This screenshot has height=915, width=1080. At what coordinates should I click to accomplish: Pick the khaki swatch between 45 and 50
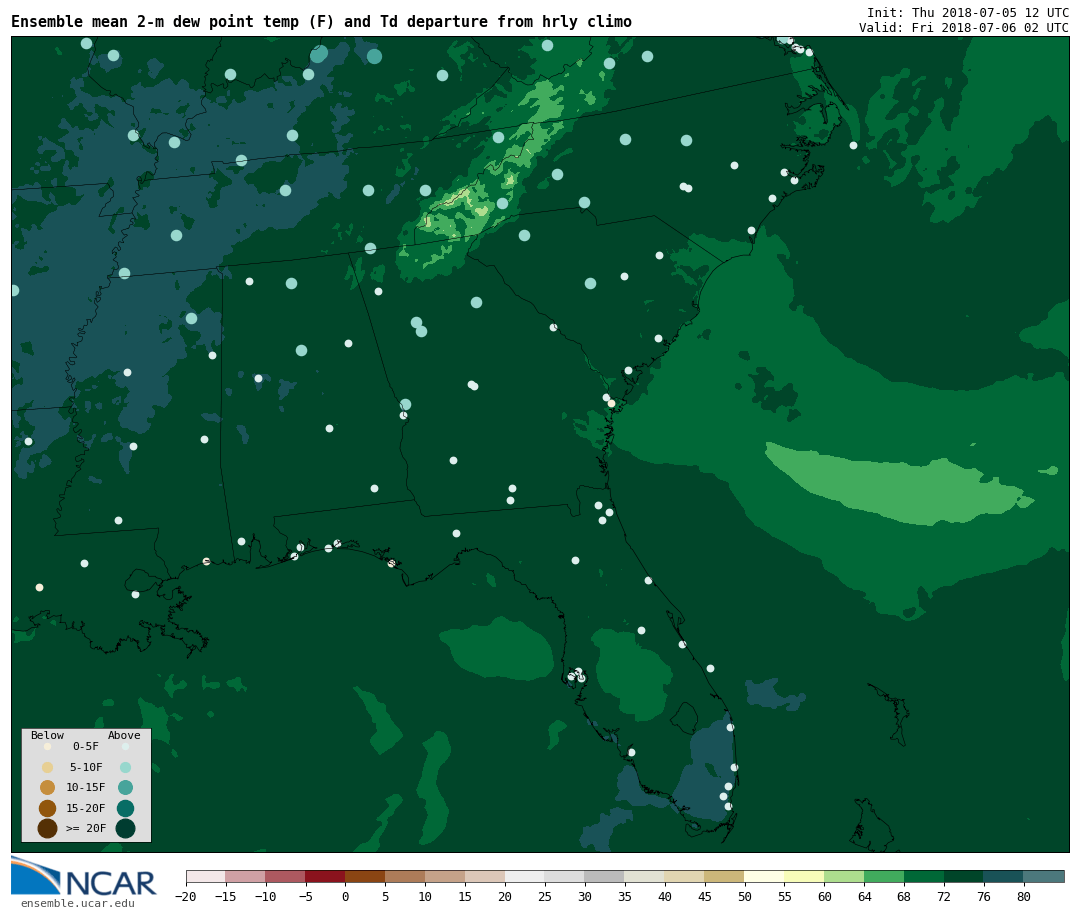(x=725, y=876)
